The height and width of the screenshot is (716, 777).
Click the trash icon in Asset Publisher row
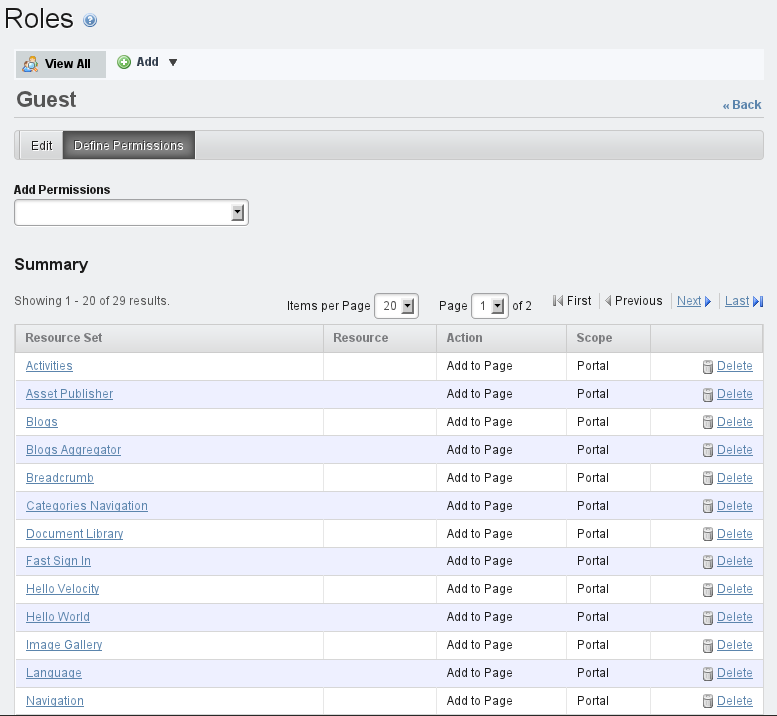point(708,394)
